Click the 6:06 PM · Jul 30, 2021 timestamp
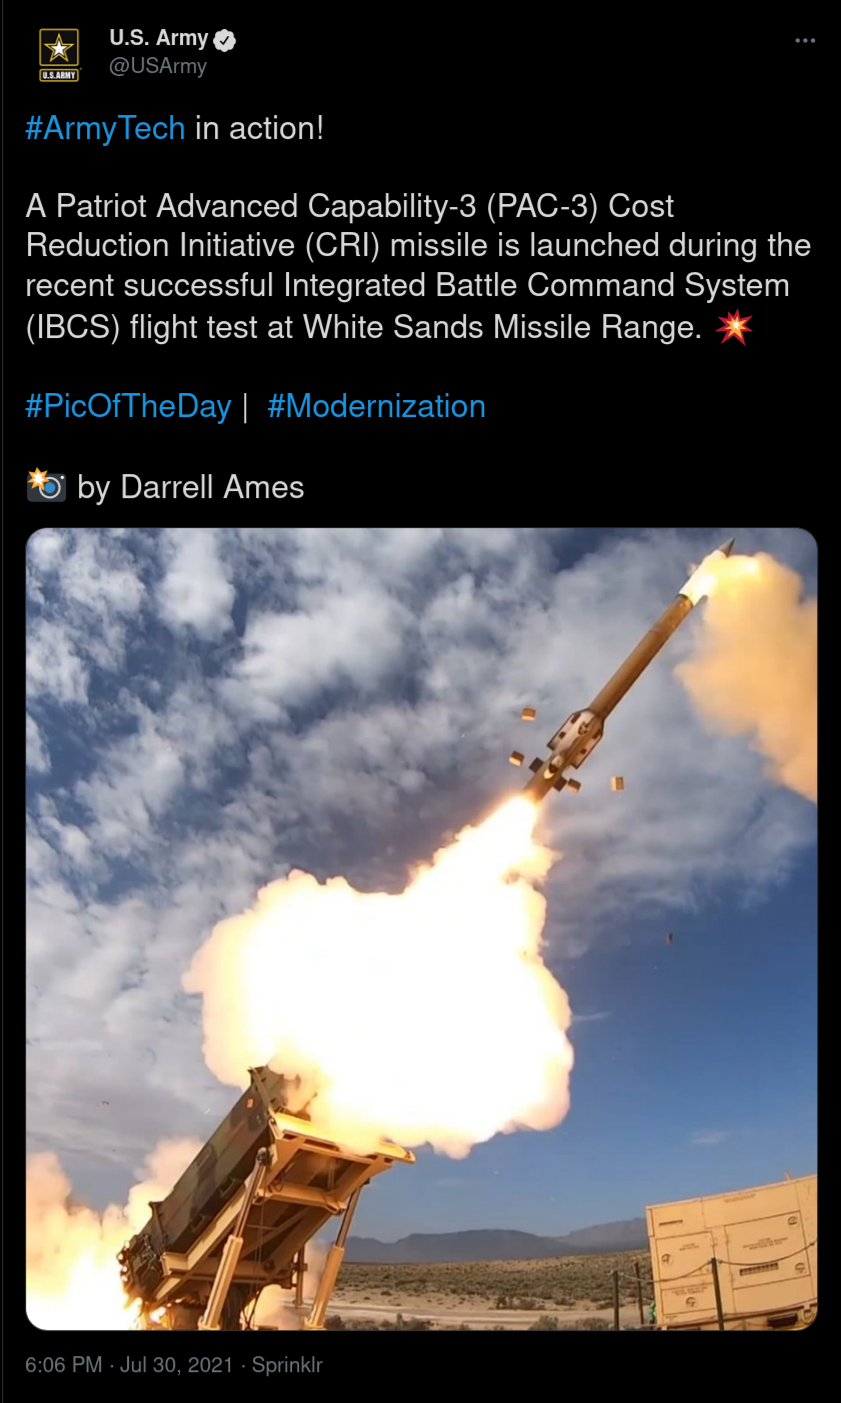841x1403 pixels. click(x=130, y=1364)
